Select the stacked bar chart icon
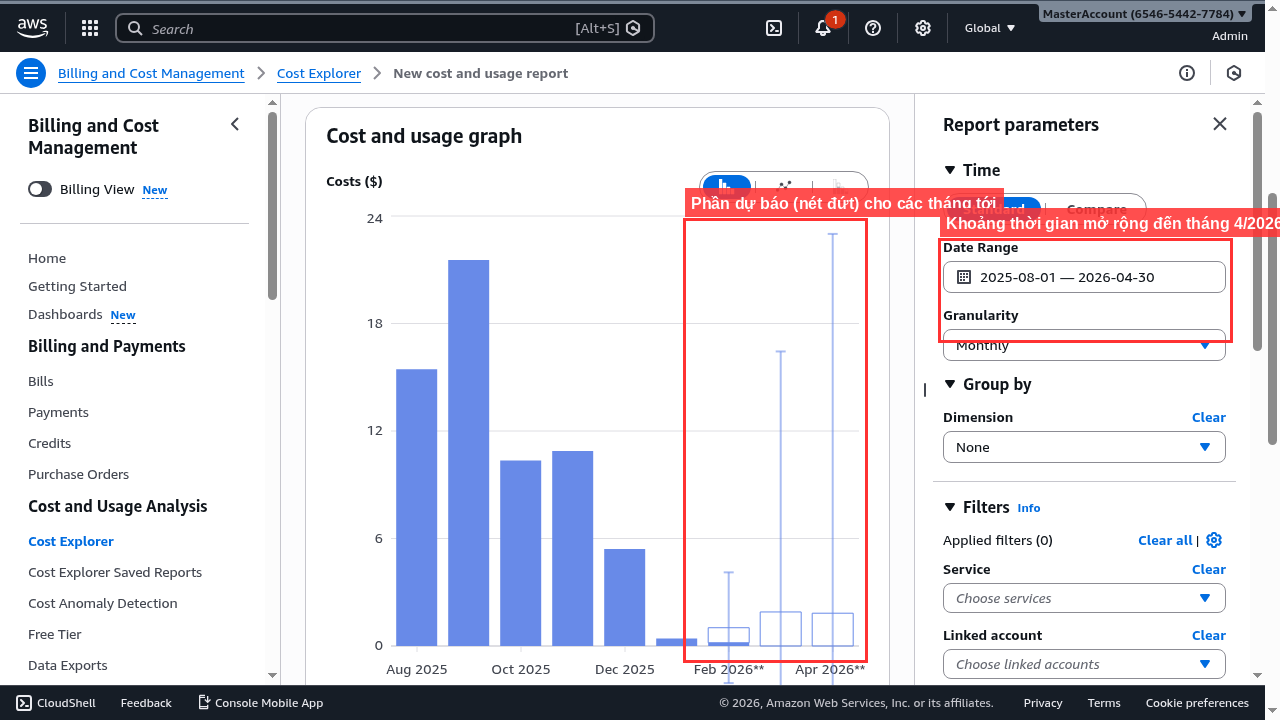The height and width of the screenshot is (720, 1280). pos(840,188)
